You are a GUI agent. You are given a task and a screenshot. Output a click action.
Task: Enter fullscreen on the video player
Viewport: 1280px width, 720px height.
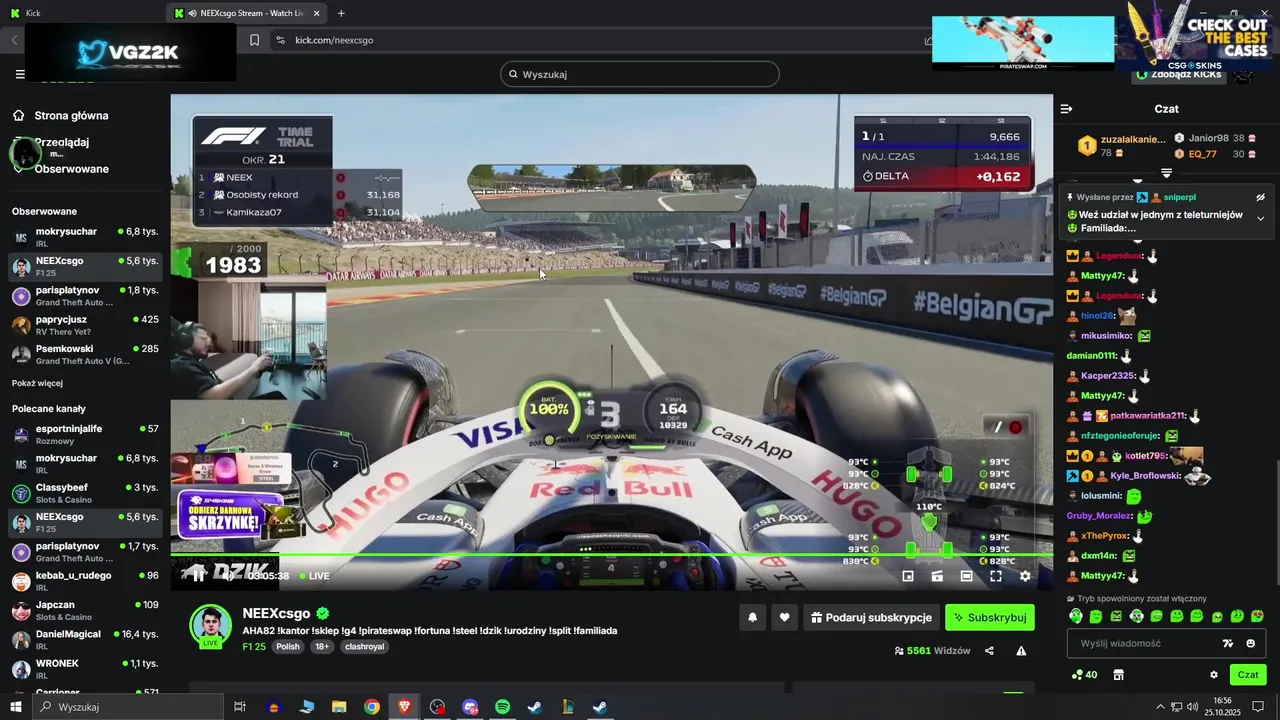pos(996,576)
